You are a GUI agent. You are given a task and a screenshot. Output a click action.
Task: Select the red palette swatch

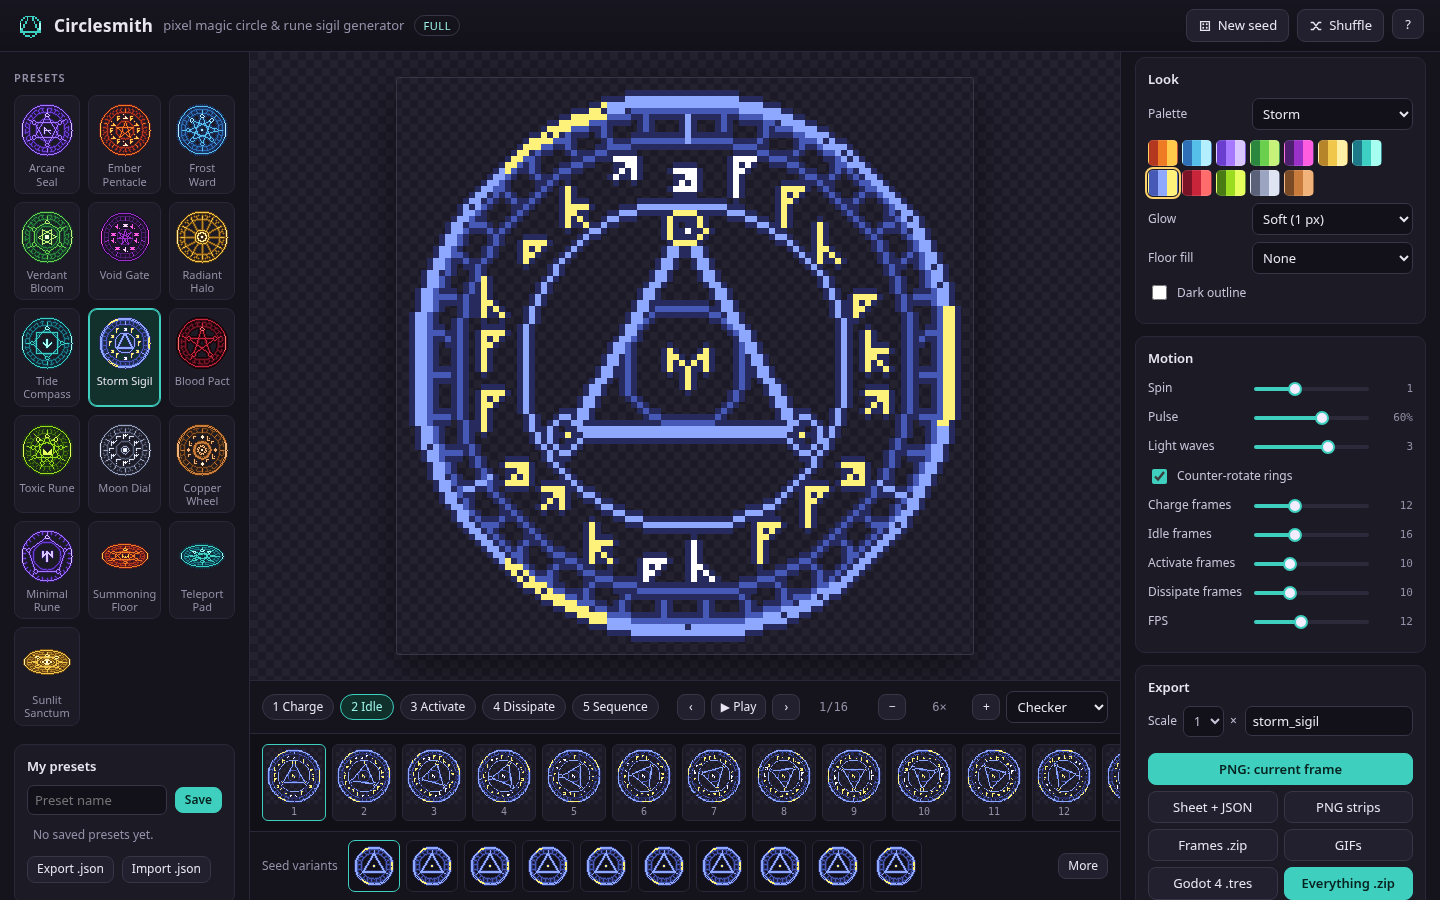tap(1197, 183)
